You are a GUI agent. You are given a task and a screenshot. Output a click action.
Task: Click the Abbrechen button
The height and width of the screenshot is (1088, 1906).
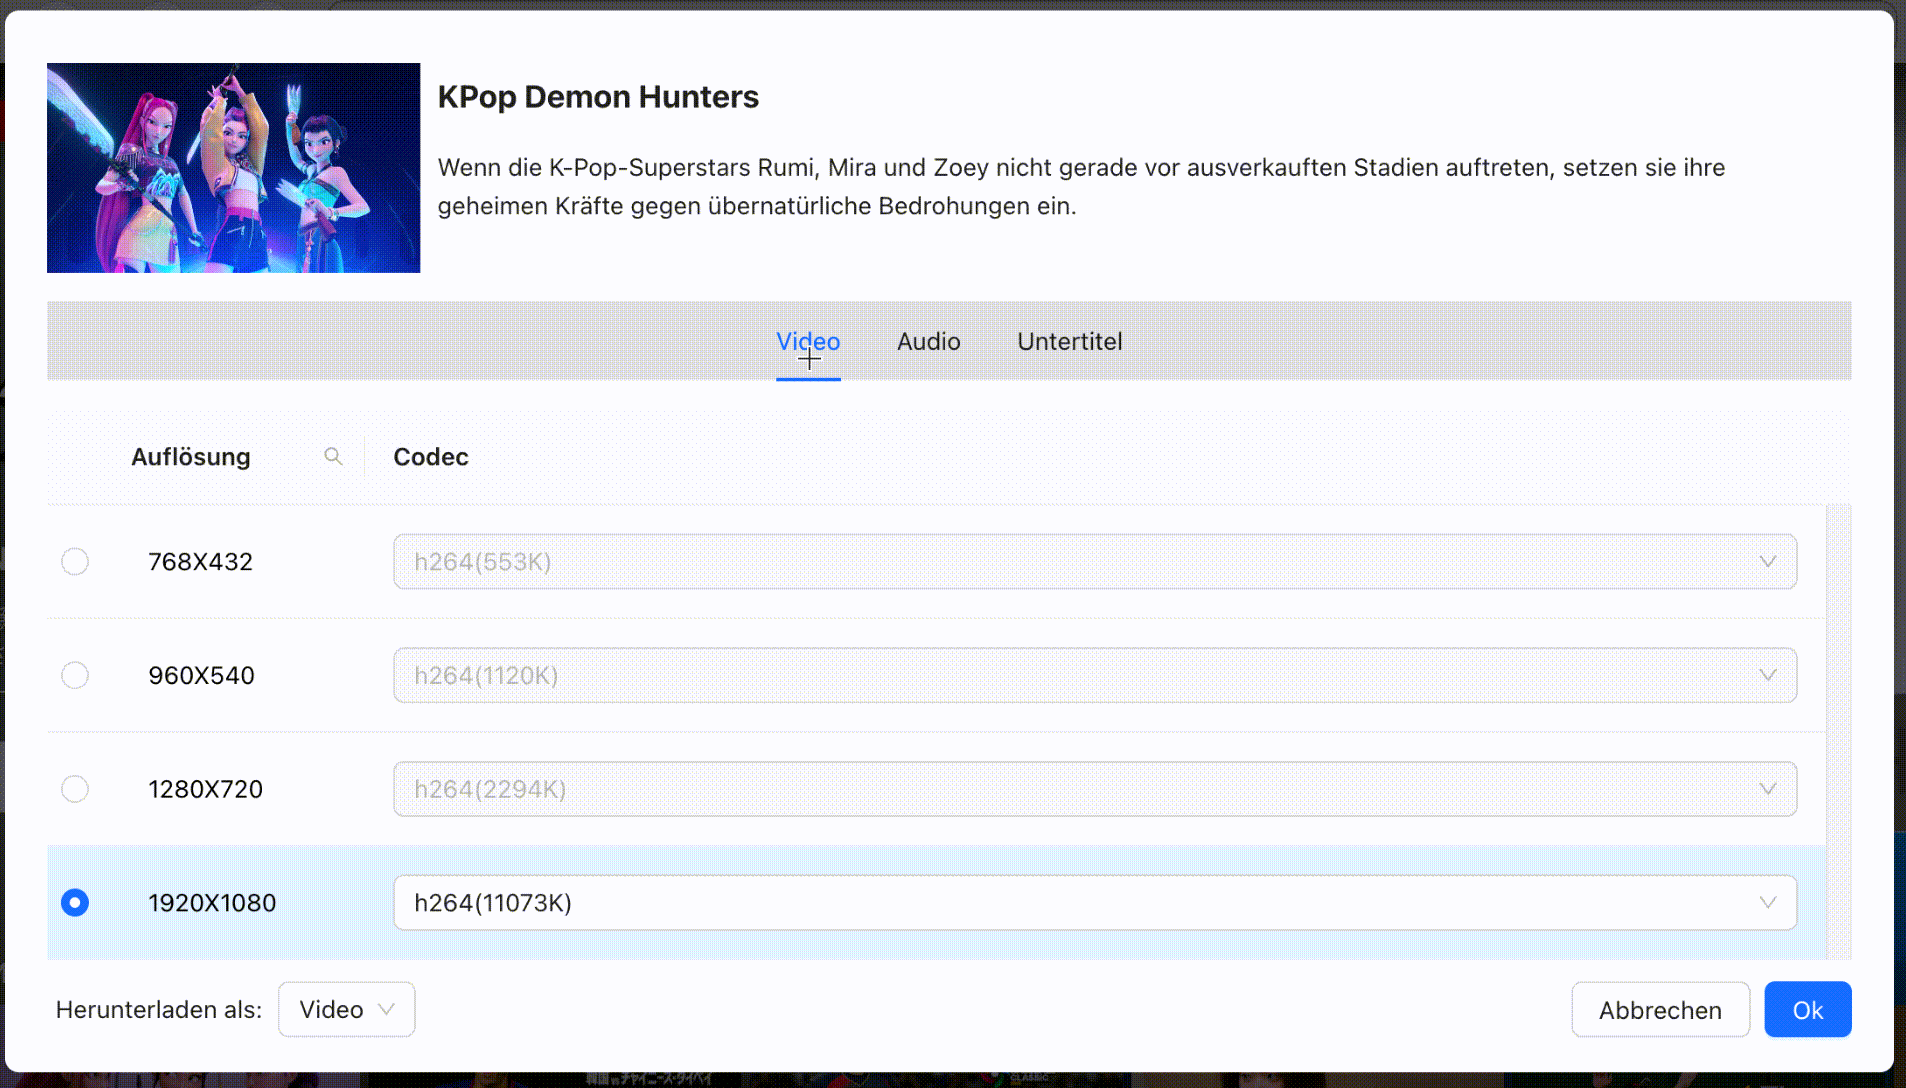(x=1660, y=1009)
